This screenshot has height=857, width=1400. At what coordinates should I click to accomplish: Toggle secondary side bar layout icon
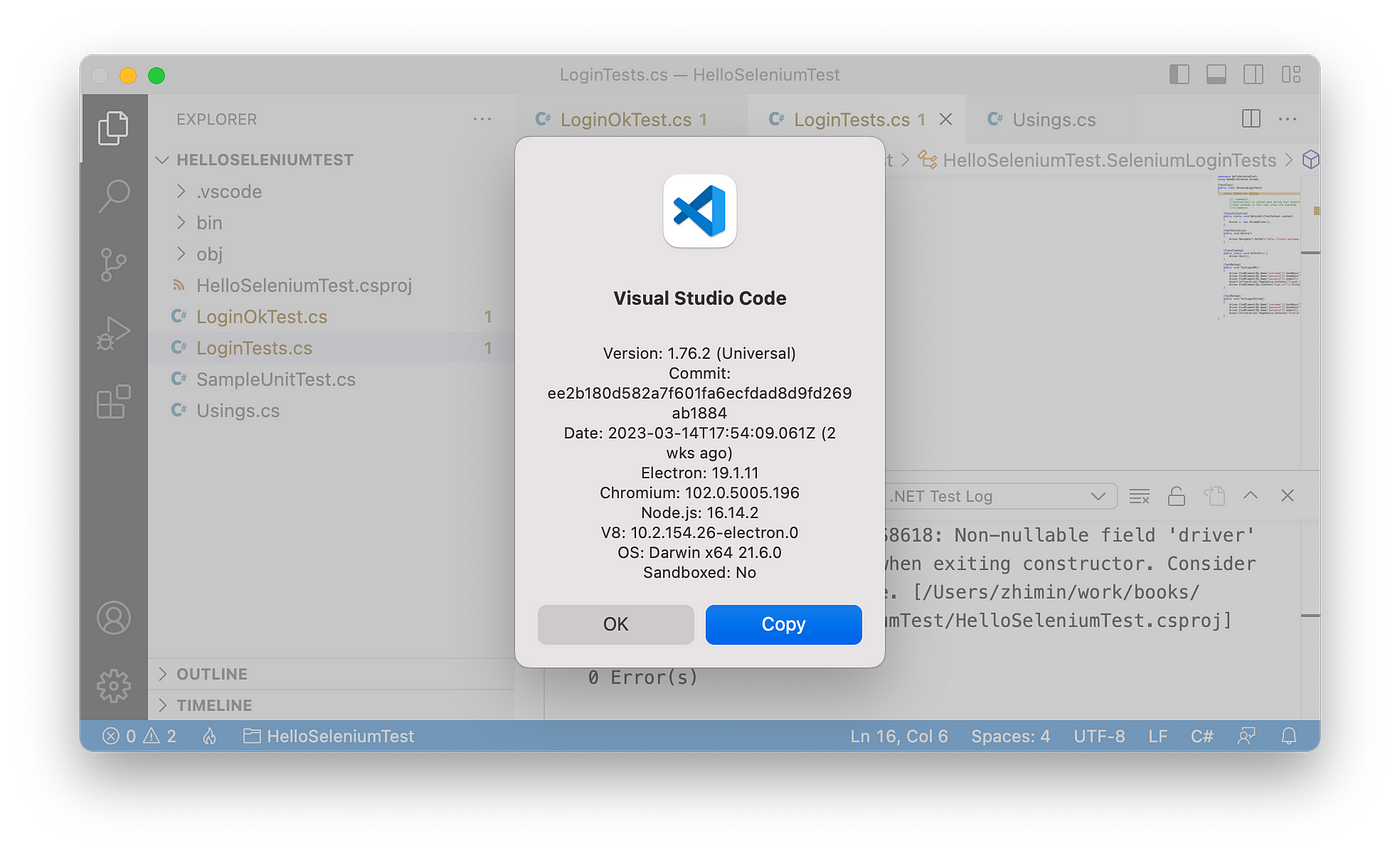[x=1253, y=75]
